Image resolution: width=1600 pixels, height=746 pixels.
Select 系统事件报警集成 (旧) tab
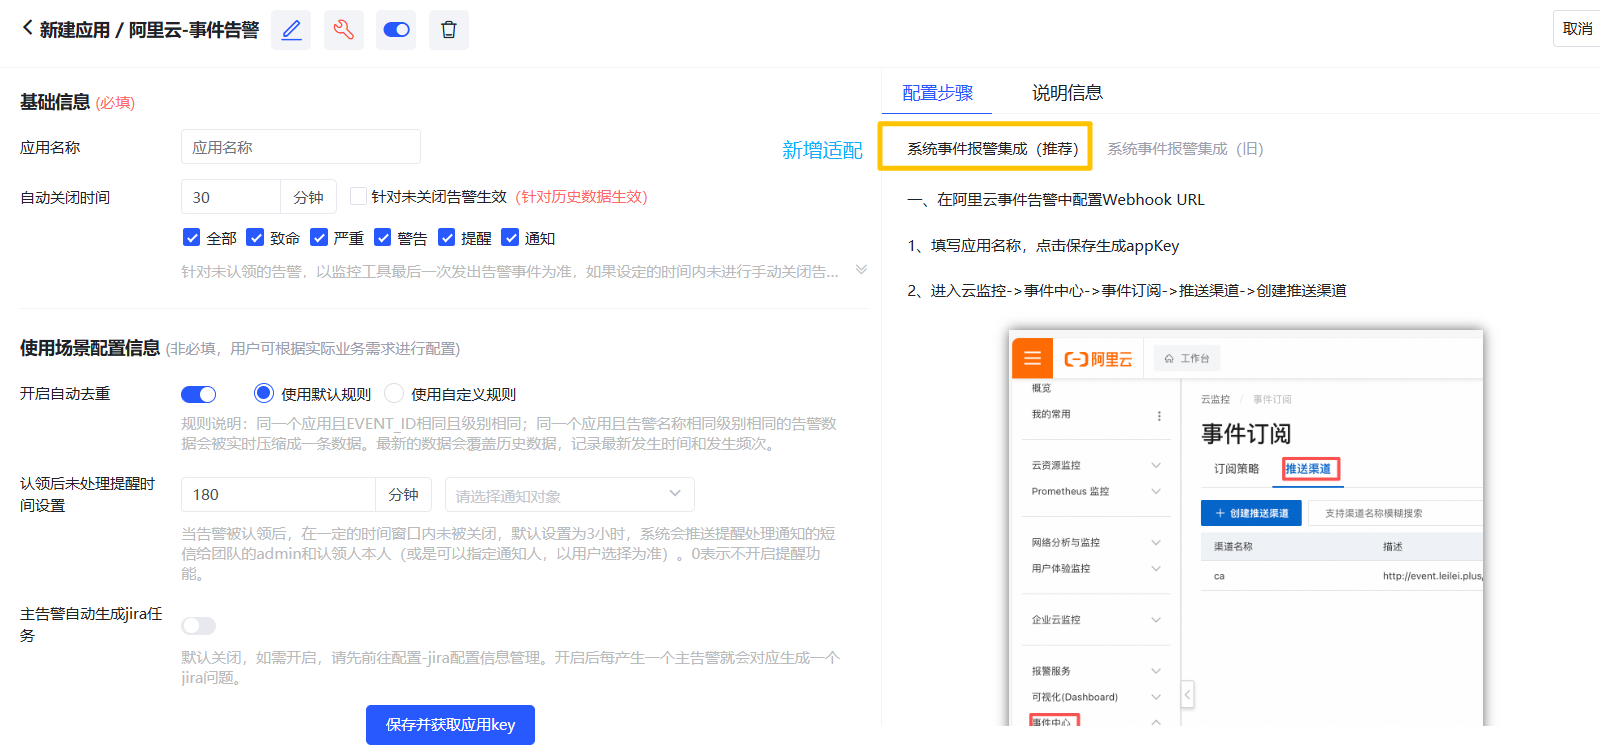tap(1185, 149)
